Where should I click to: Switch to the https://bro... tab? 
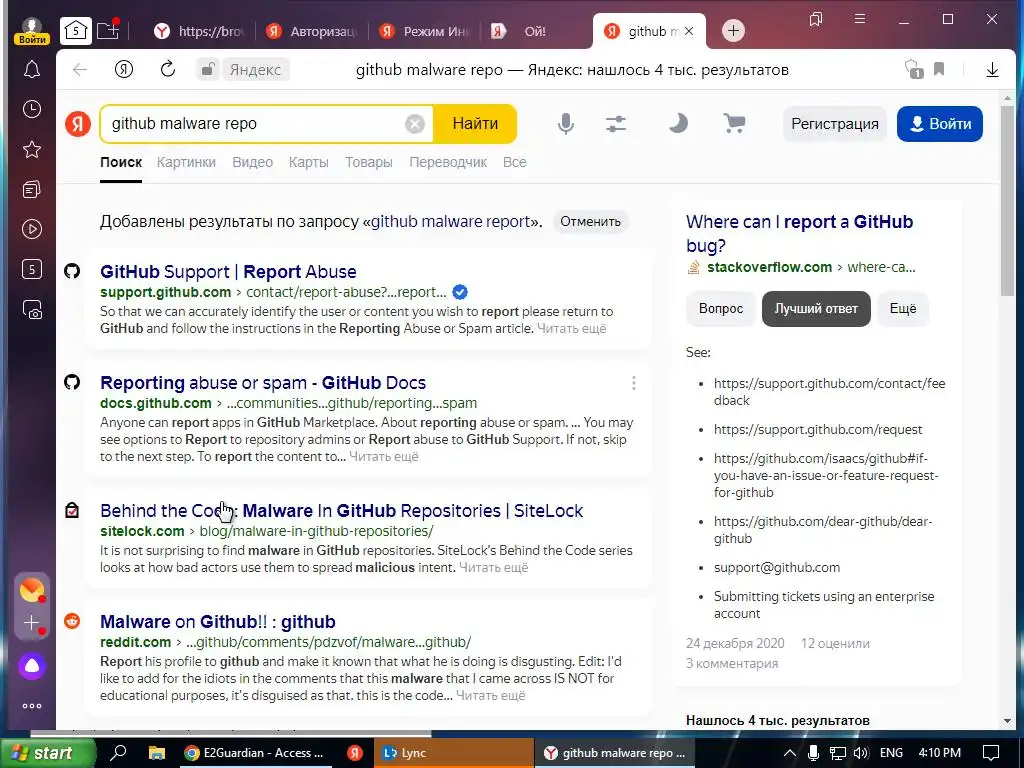(199, 31)
